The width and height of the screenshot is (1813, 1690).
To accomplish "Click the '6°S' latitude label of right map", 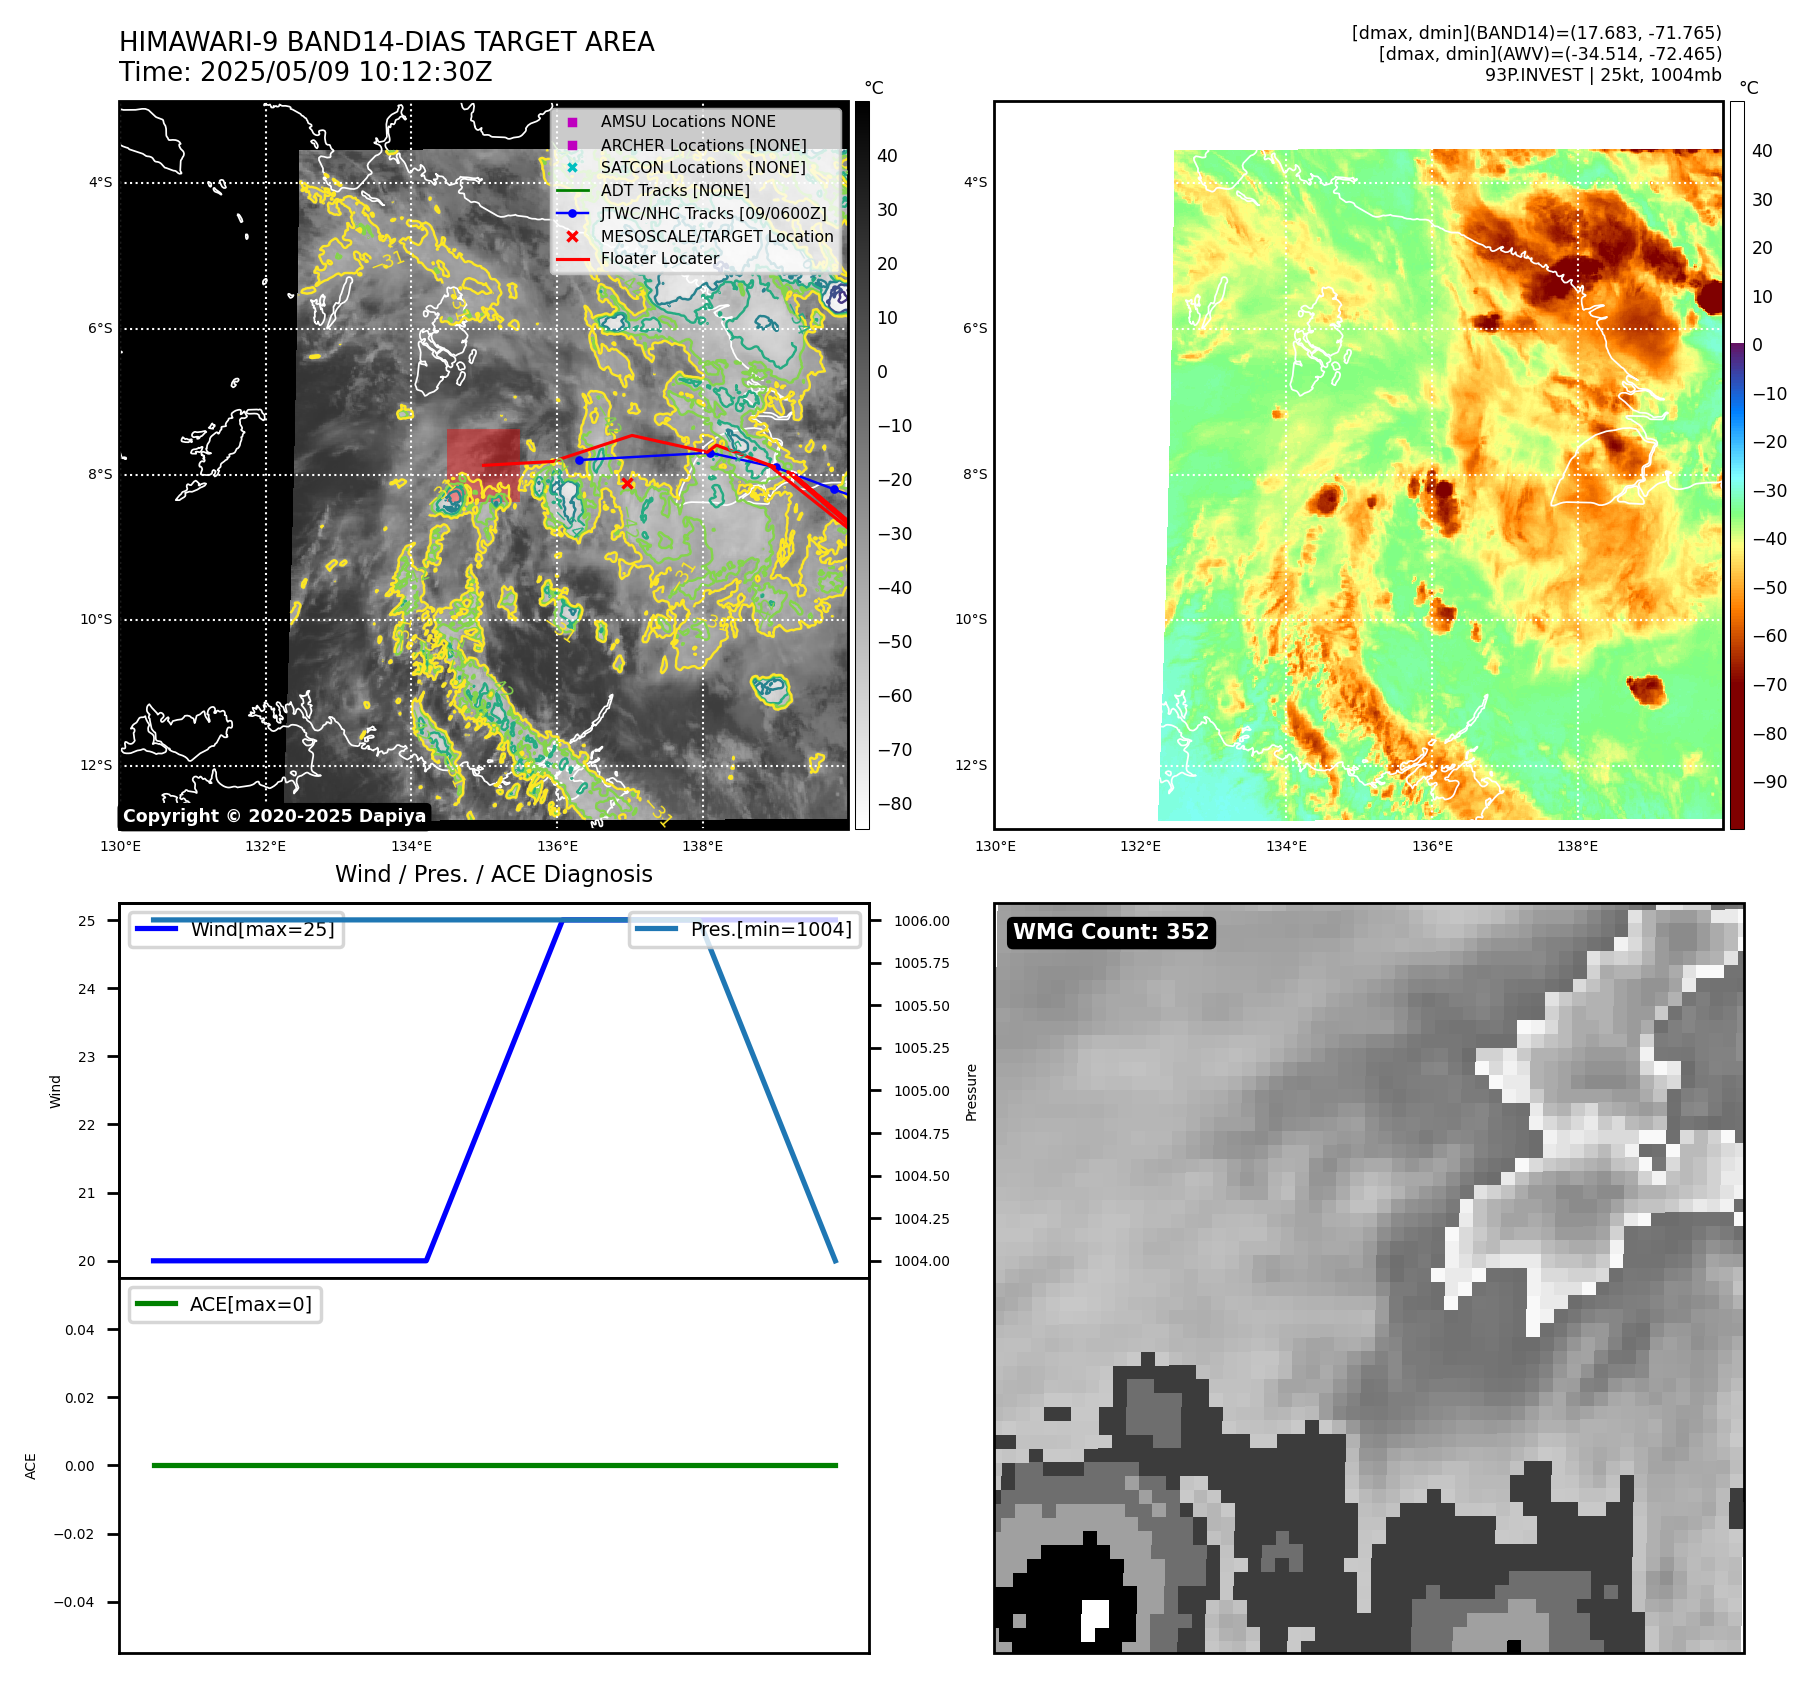I will 975,328.
